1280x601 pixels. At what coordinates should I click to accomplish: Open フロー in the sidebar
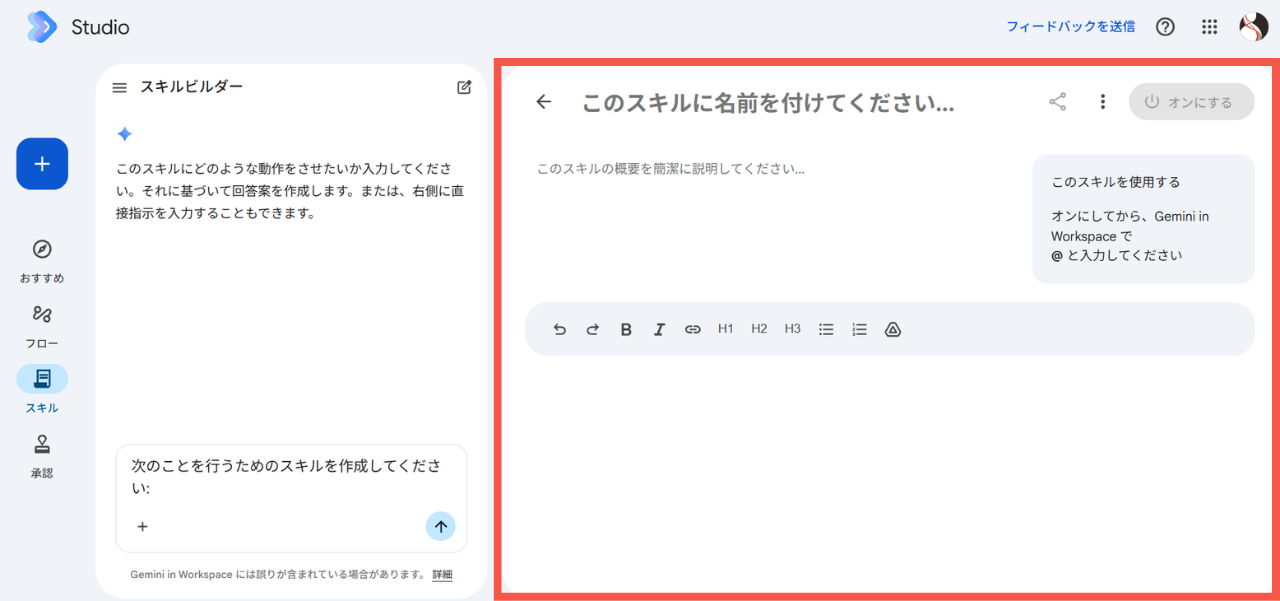[x=42, y=327]
